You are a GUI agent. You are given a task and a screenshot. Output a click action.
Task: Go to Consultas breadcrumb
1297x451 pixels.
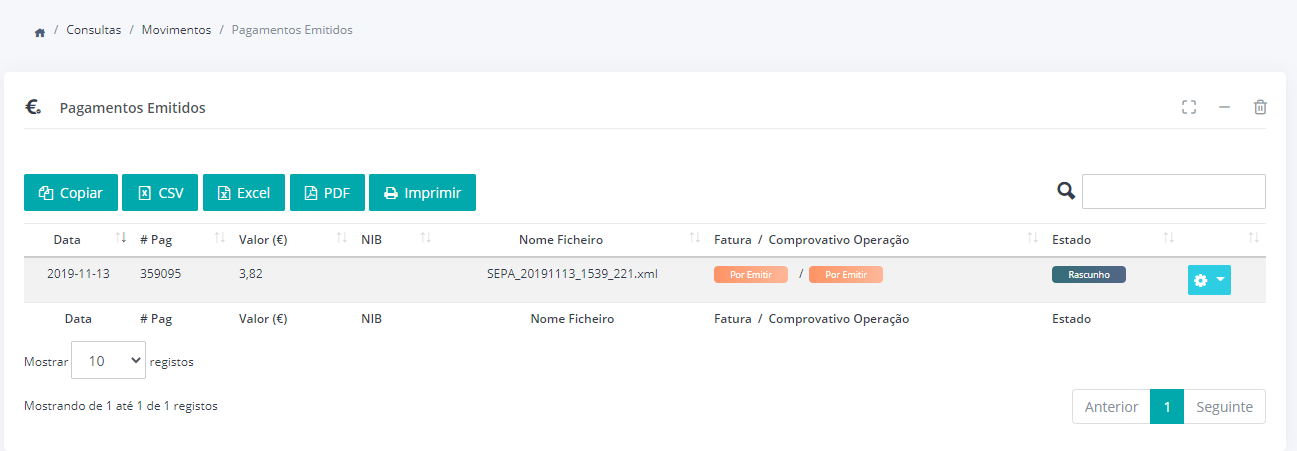(x=93, y=30)
